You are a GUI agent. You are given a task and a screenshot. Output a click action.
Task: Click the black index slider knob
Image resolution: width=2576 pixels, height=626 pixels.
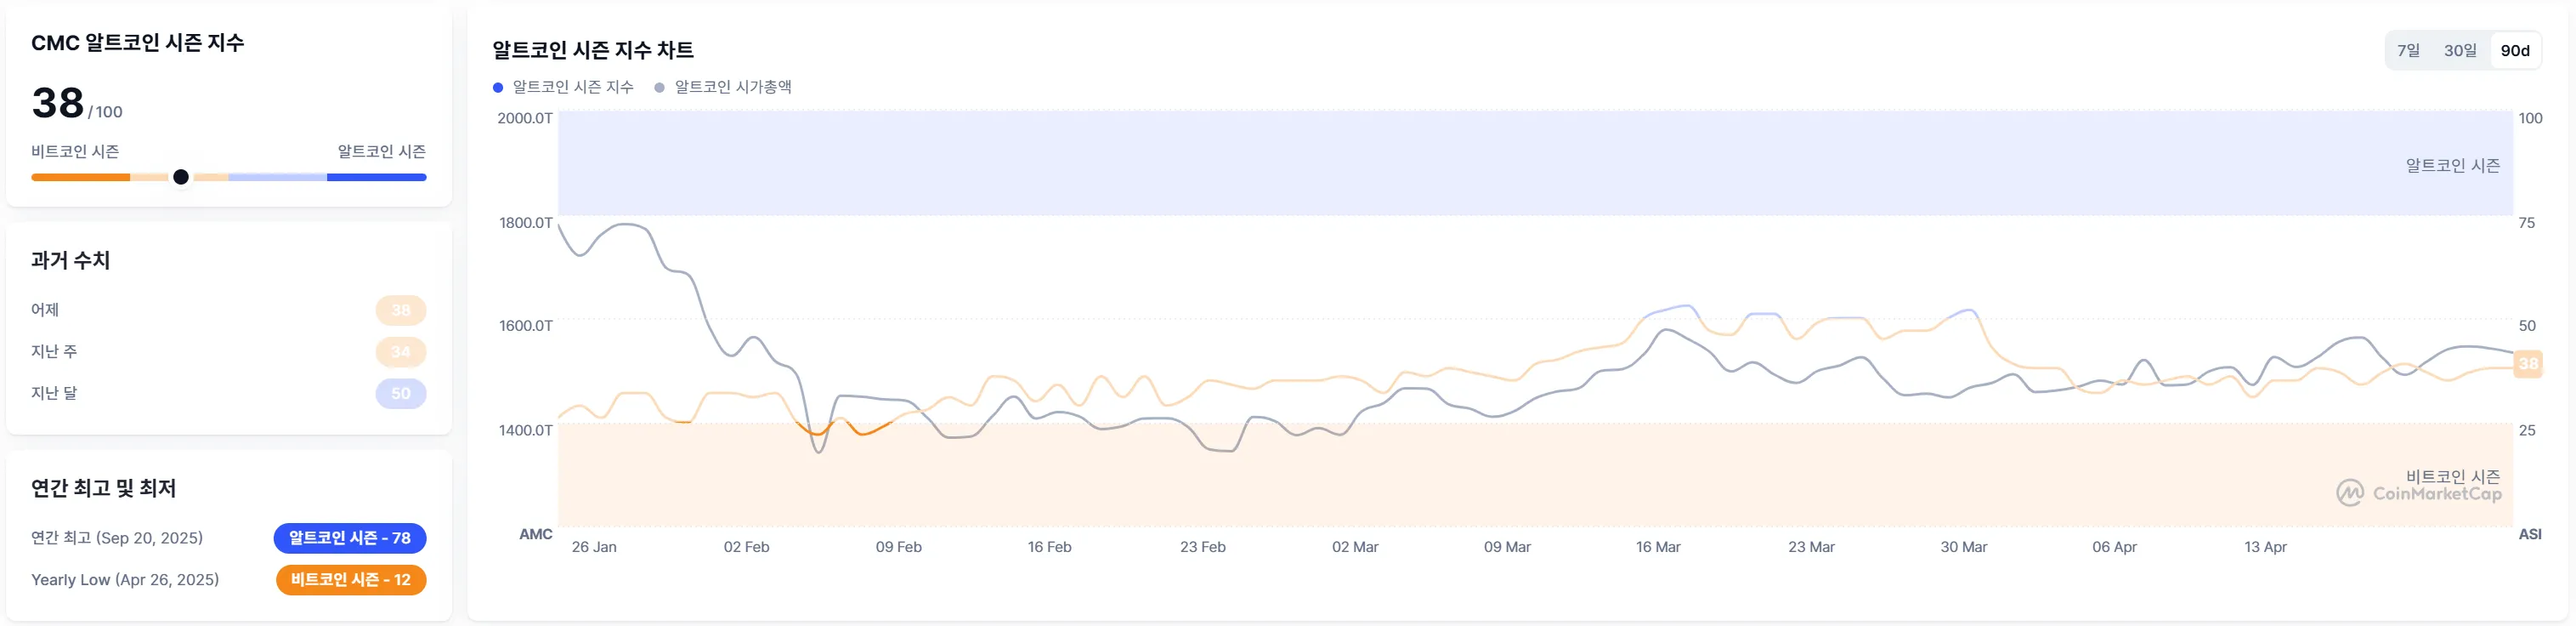click(181, 177)
